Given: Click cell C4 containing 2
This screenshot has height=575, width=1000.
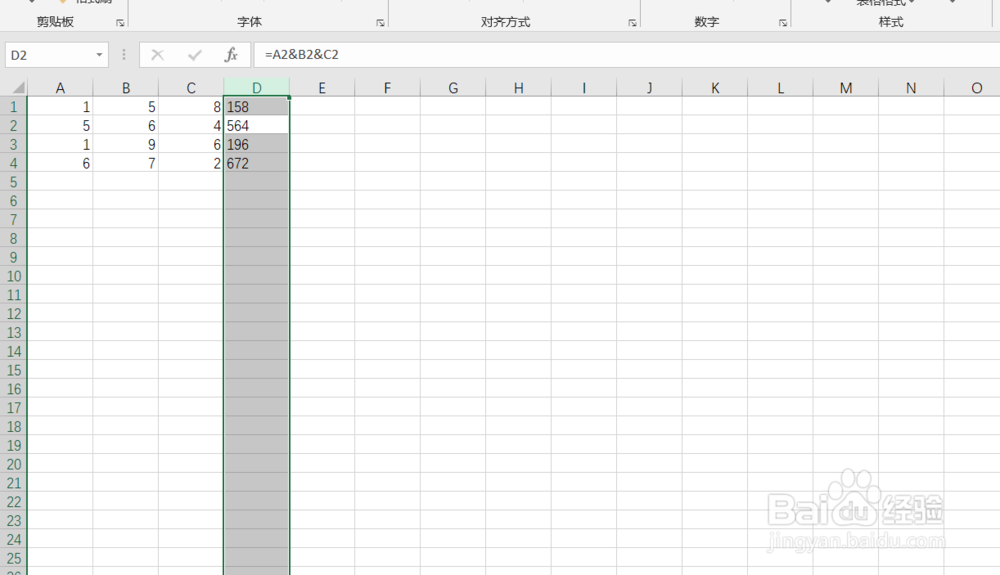Looking at the screenshot, I should point(191,163).
